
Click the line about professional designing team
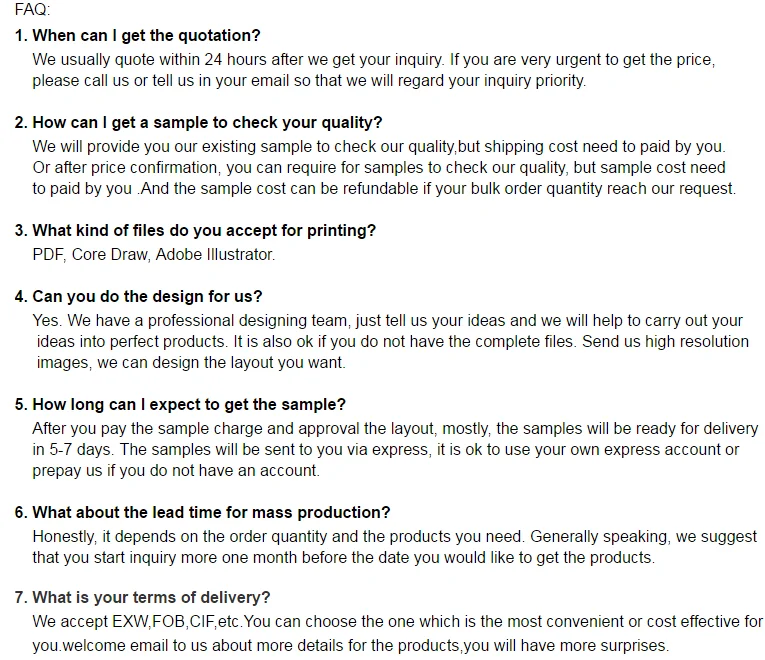point(388,321)
